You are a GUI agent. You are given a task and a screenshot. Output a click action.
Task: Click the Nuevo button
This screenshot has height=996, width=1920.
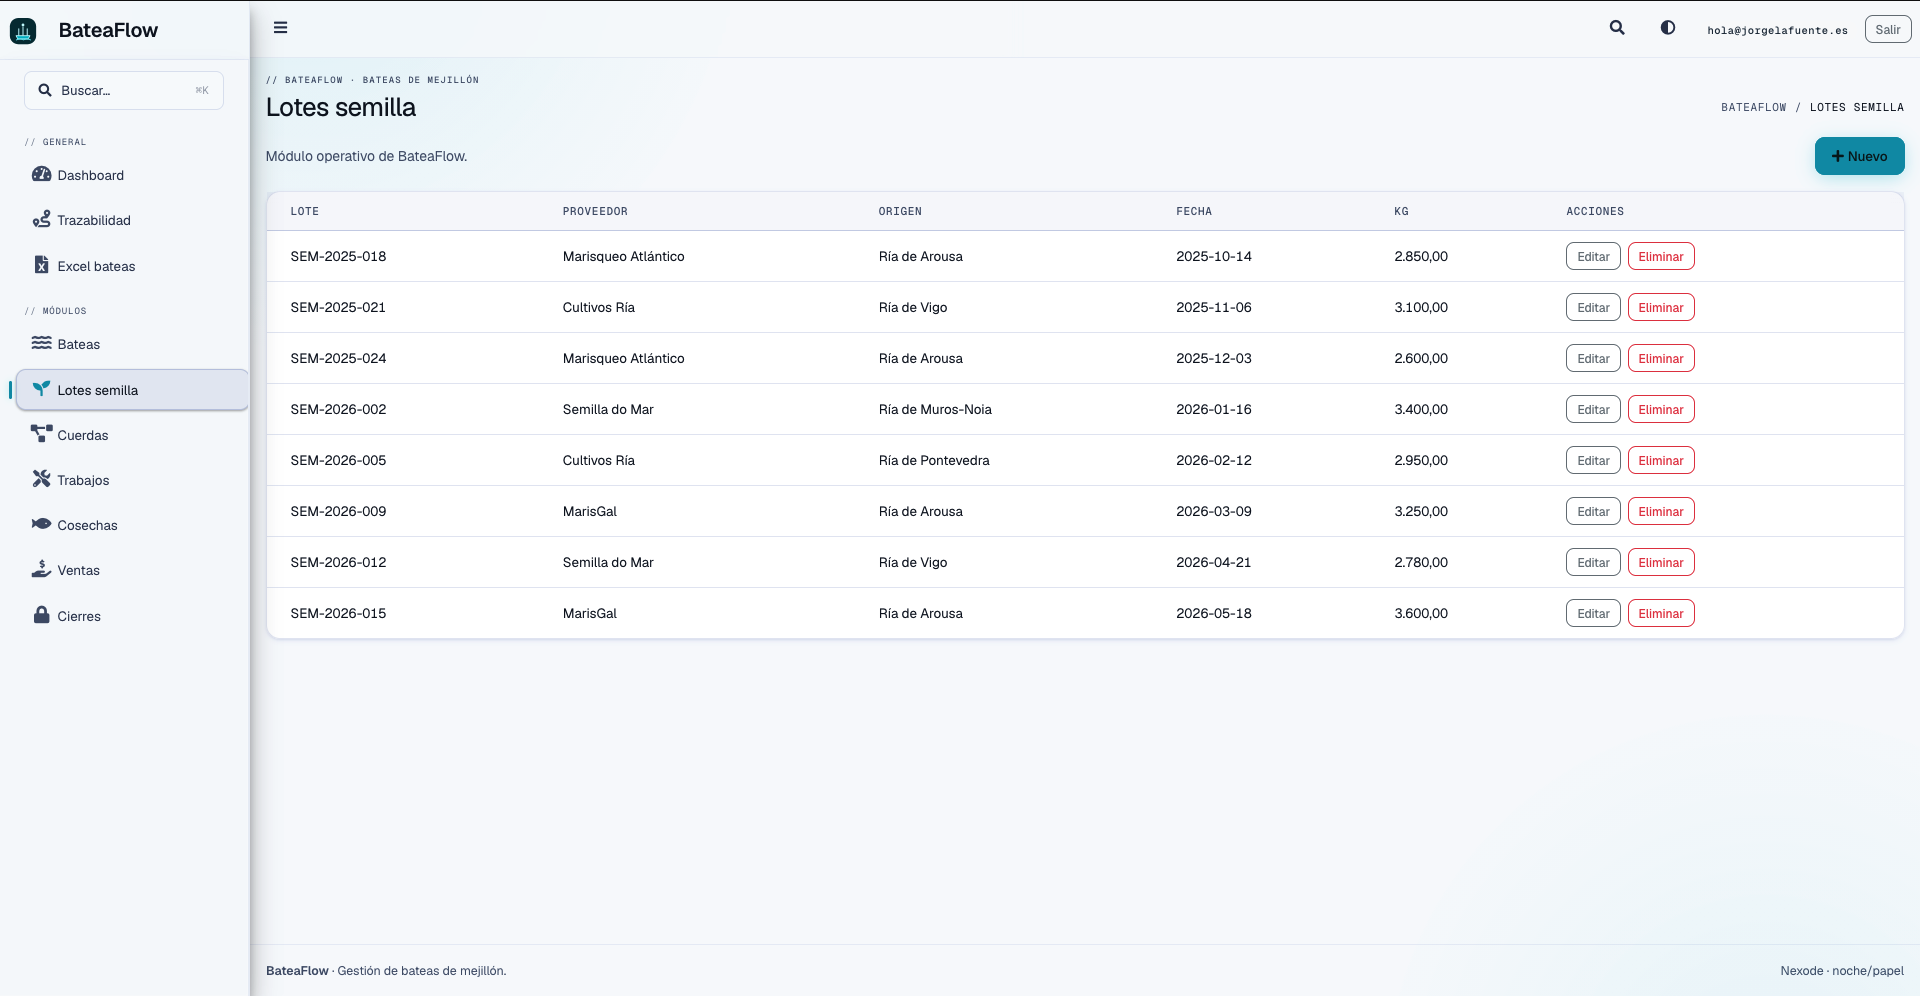tap(1859, 156)
